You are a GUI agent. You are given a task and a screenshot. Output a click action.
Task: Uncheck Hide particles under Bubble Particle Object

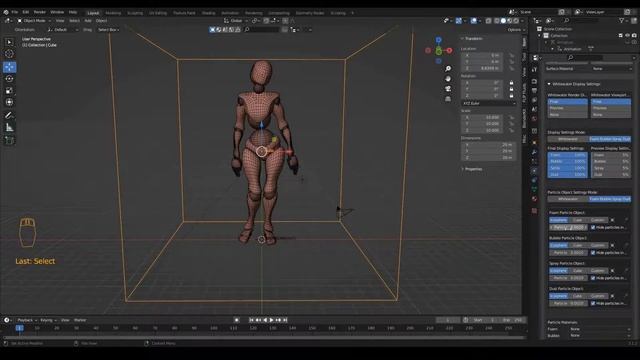593,253
